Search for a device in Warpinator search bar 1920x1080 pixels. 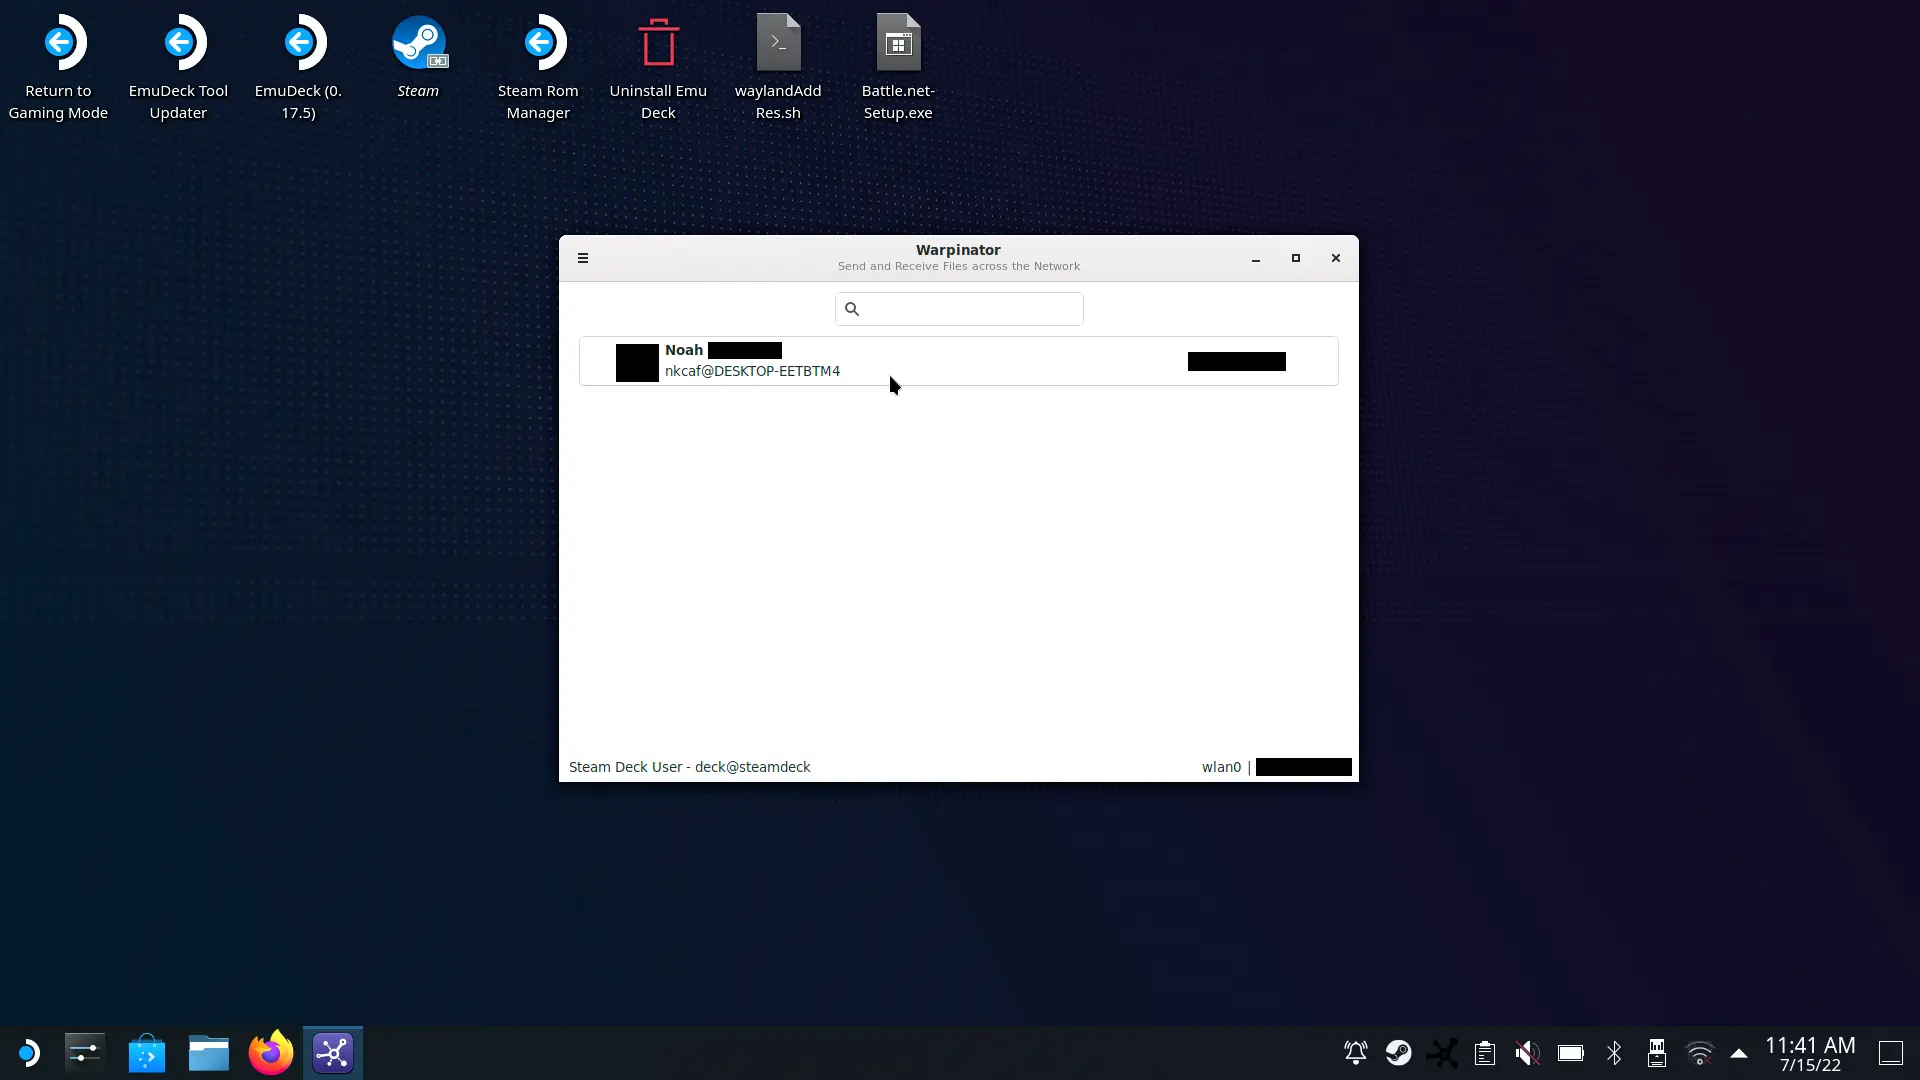[960, 309]
